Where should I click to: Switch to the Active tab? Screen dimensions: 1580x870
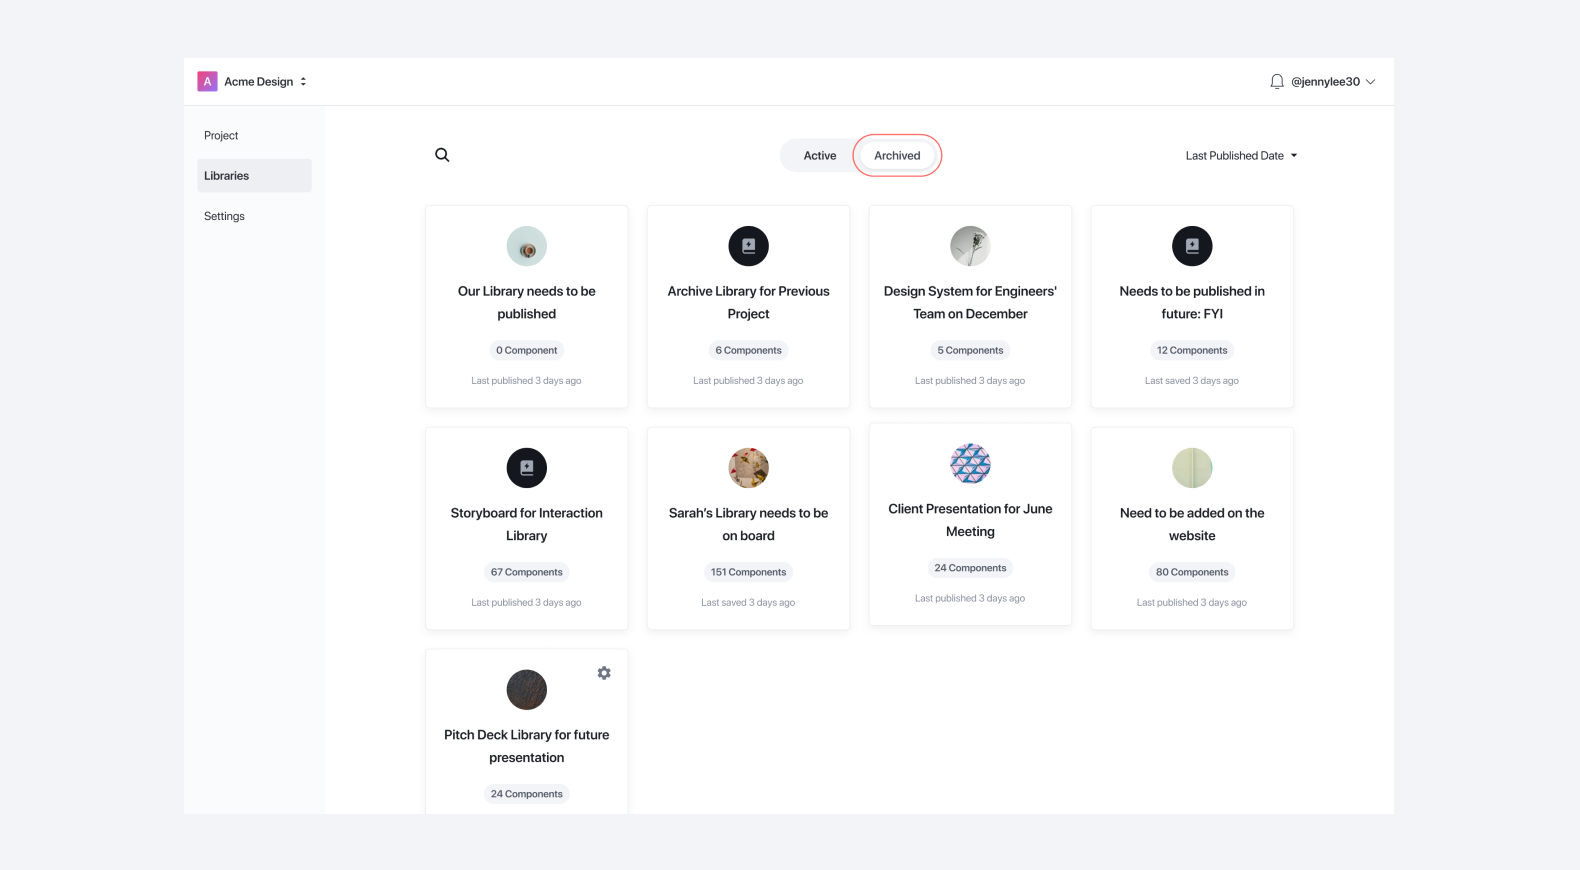[820, 156]
